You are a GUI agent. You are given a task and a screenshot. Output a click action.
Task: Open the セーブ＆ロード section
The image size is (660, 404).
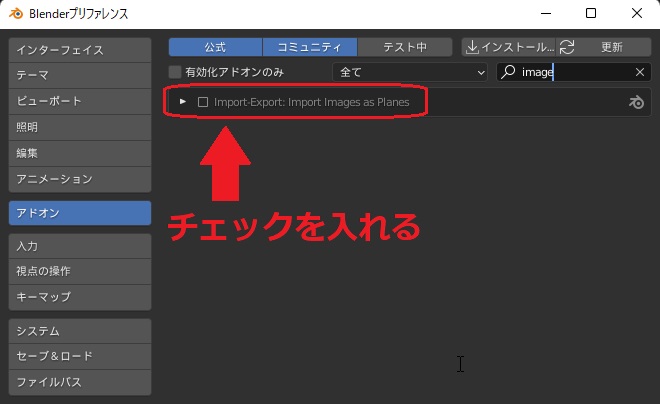[x=80, y=356]
